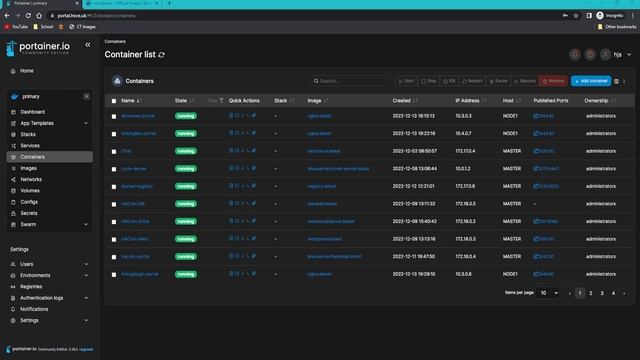Click the browser reload icon
The image size is (640, 360).
tap(28, 16)
